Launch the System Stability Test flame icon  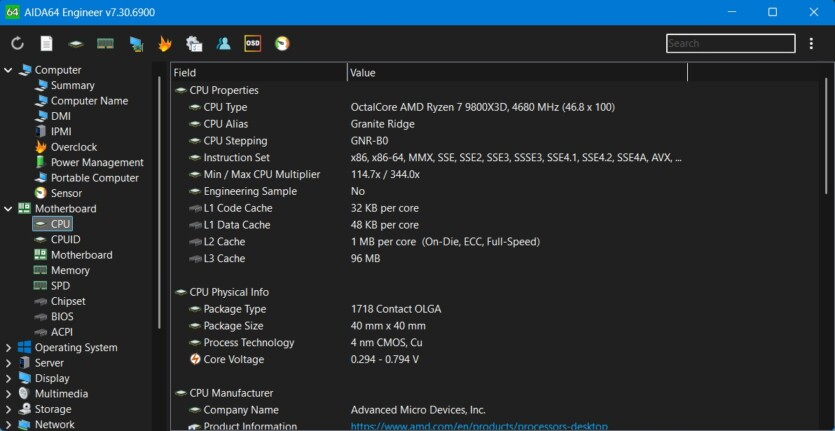(x=165, y=44)
